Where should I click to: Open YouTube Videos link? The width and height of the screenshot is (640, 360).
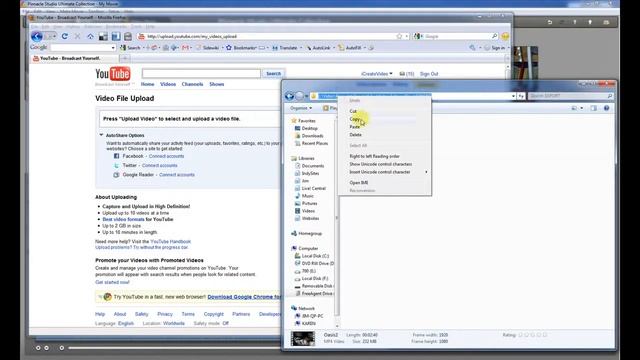(168, 84)
